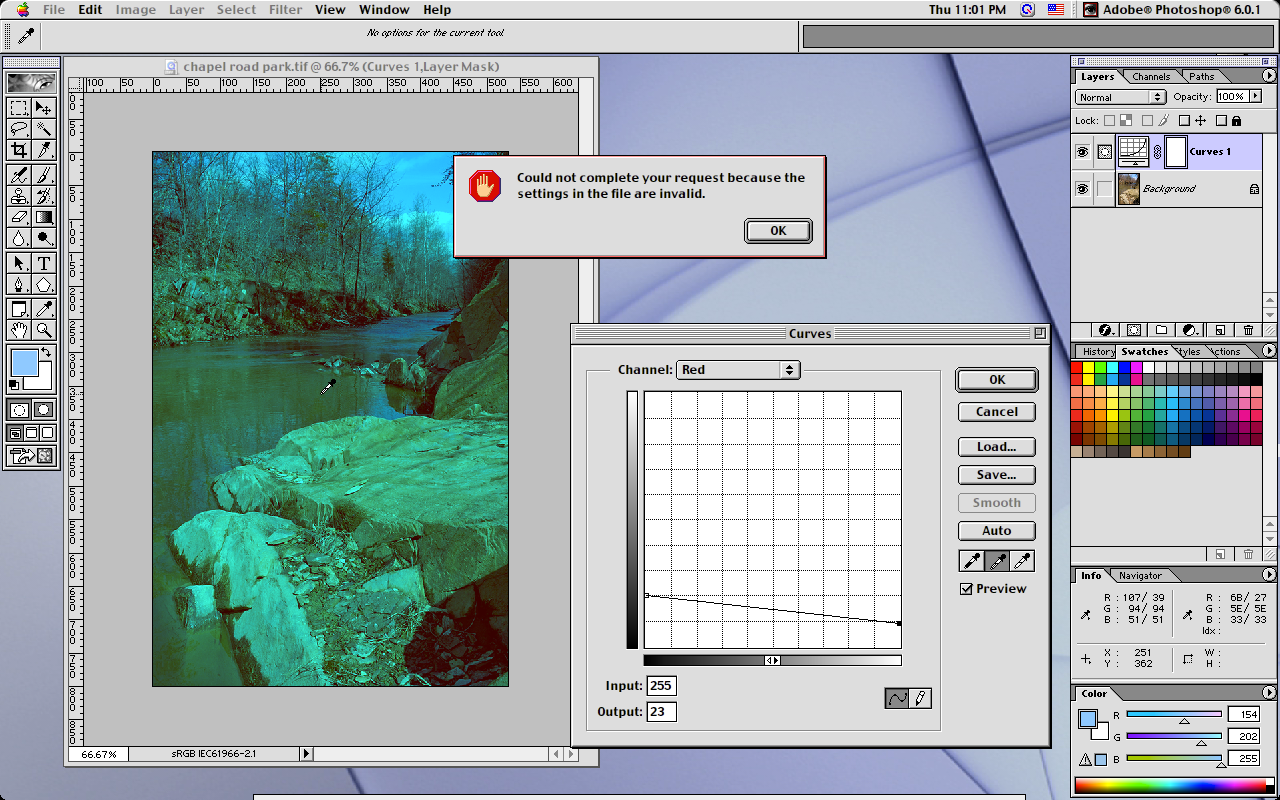Open the Opacity slider arrow
Image resolution: width=1280 pixels, height=800 pixels.
pos(1254,97)
